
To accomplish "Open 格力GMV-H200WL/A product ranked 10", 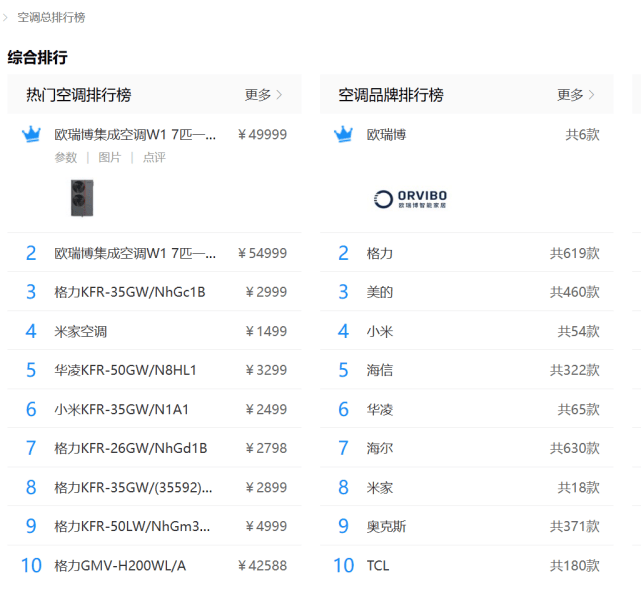I will point(120,566).
